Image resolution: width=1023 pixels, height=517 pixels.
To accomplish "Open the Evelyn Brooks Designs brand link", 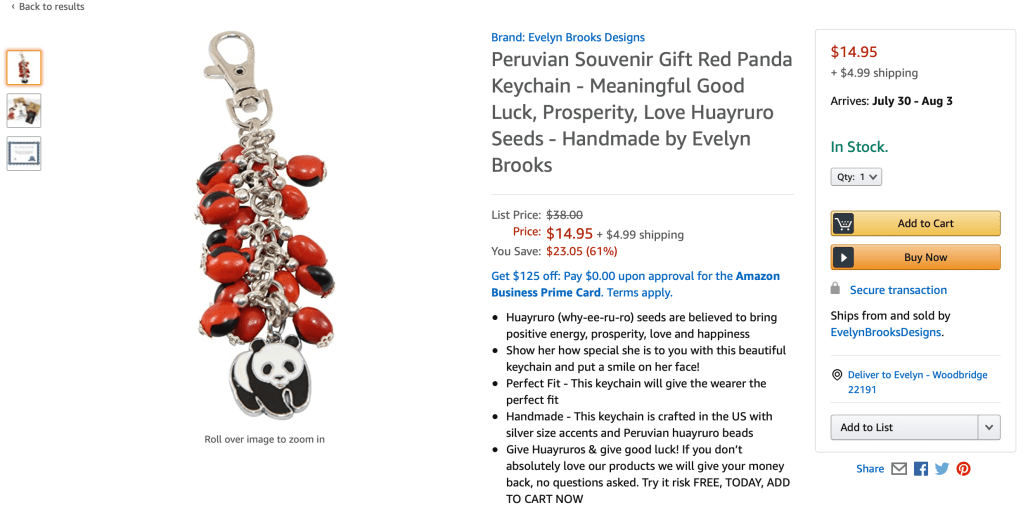I will tap(568, 38).
